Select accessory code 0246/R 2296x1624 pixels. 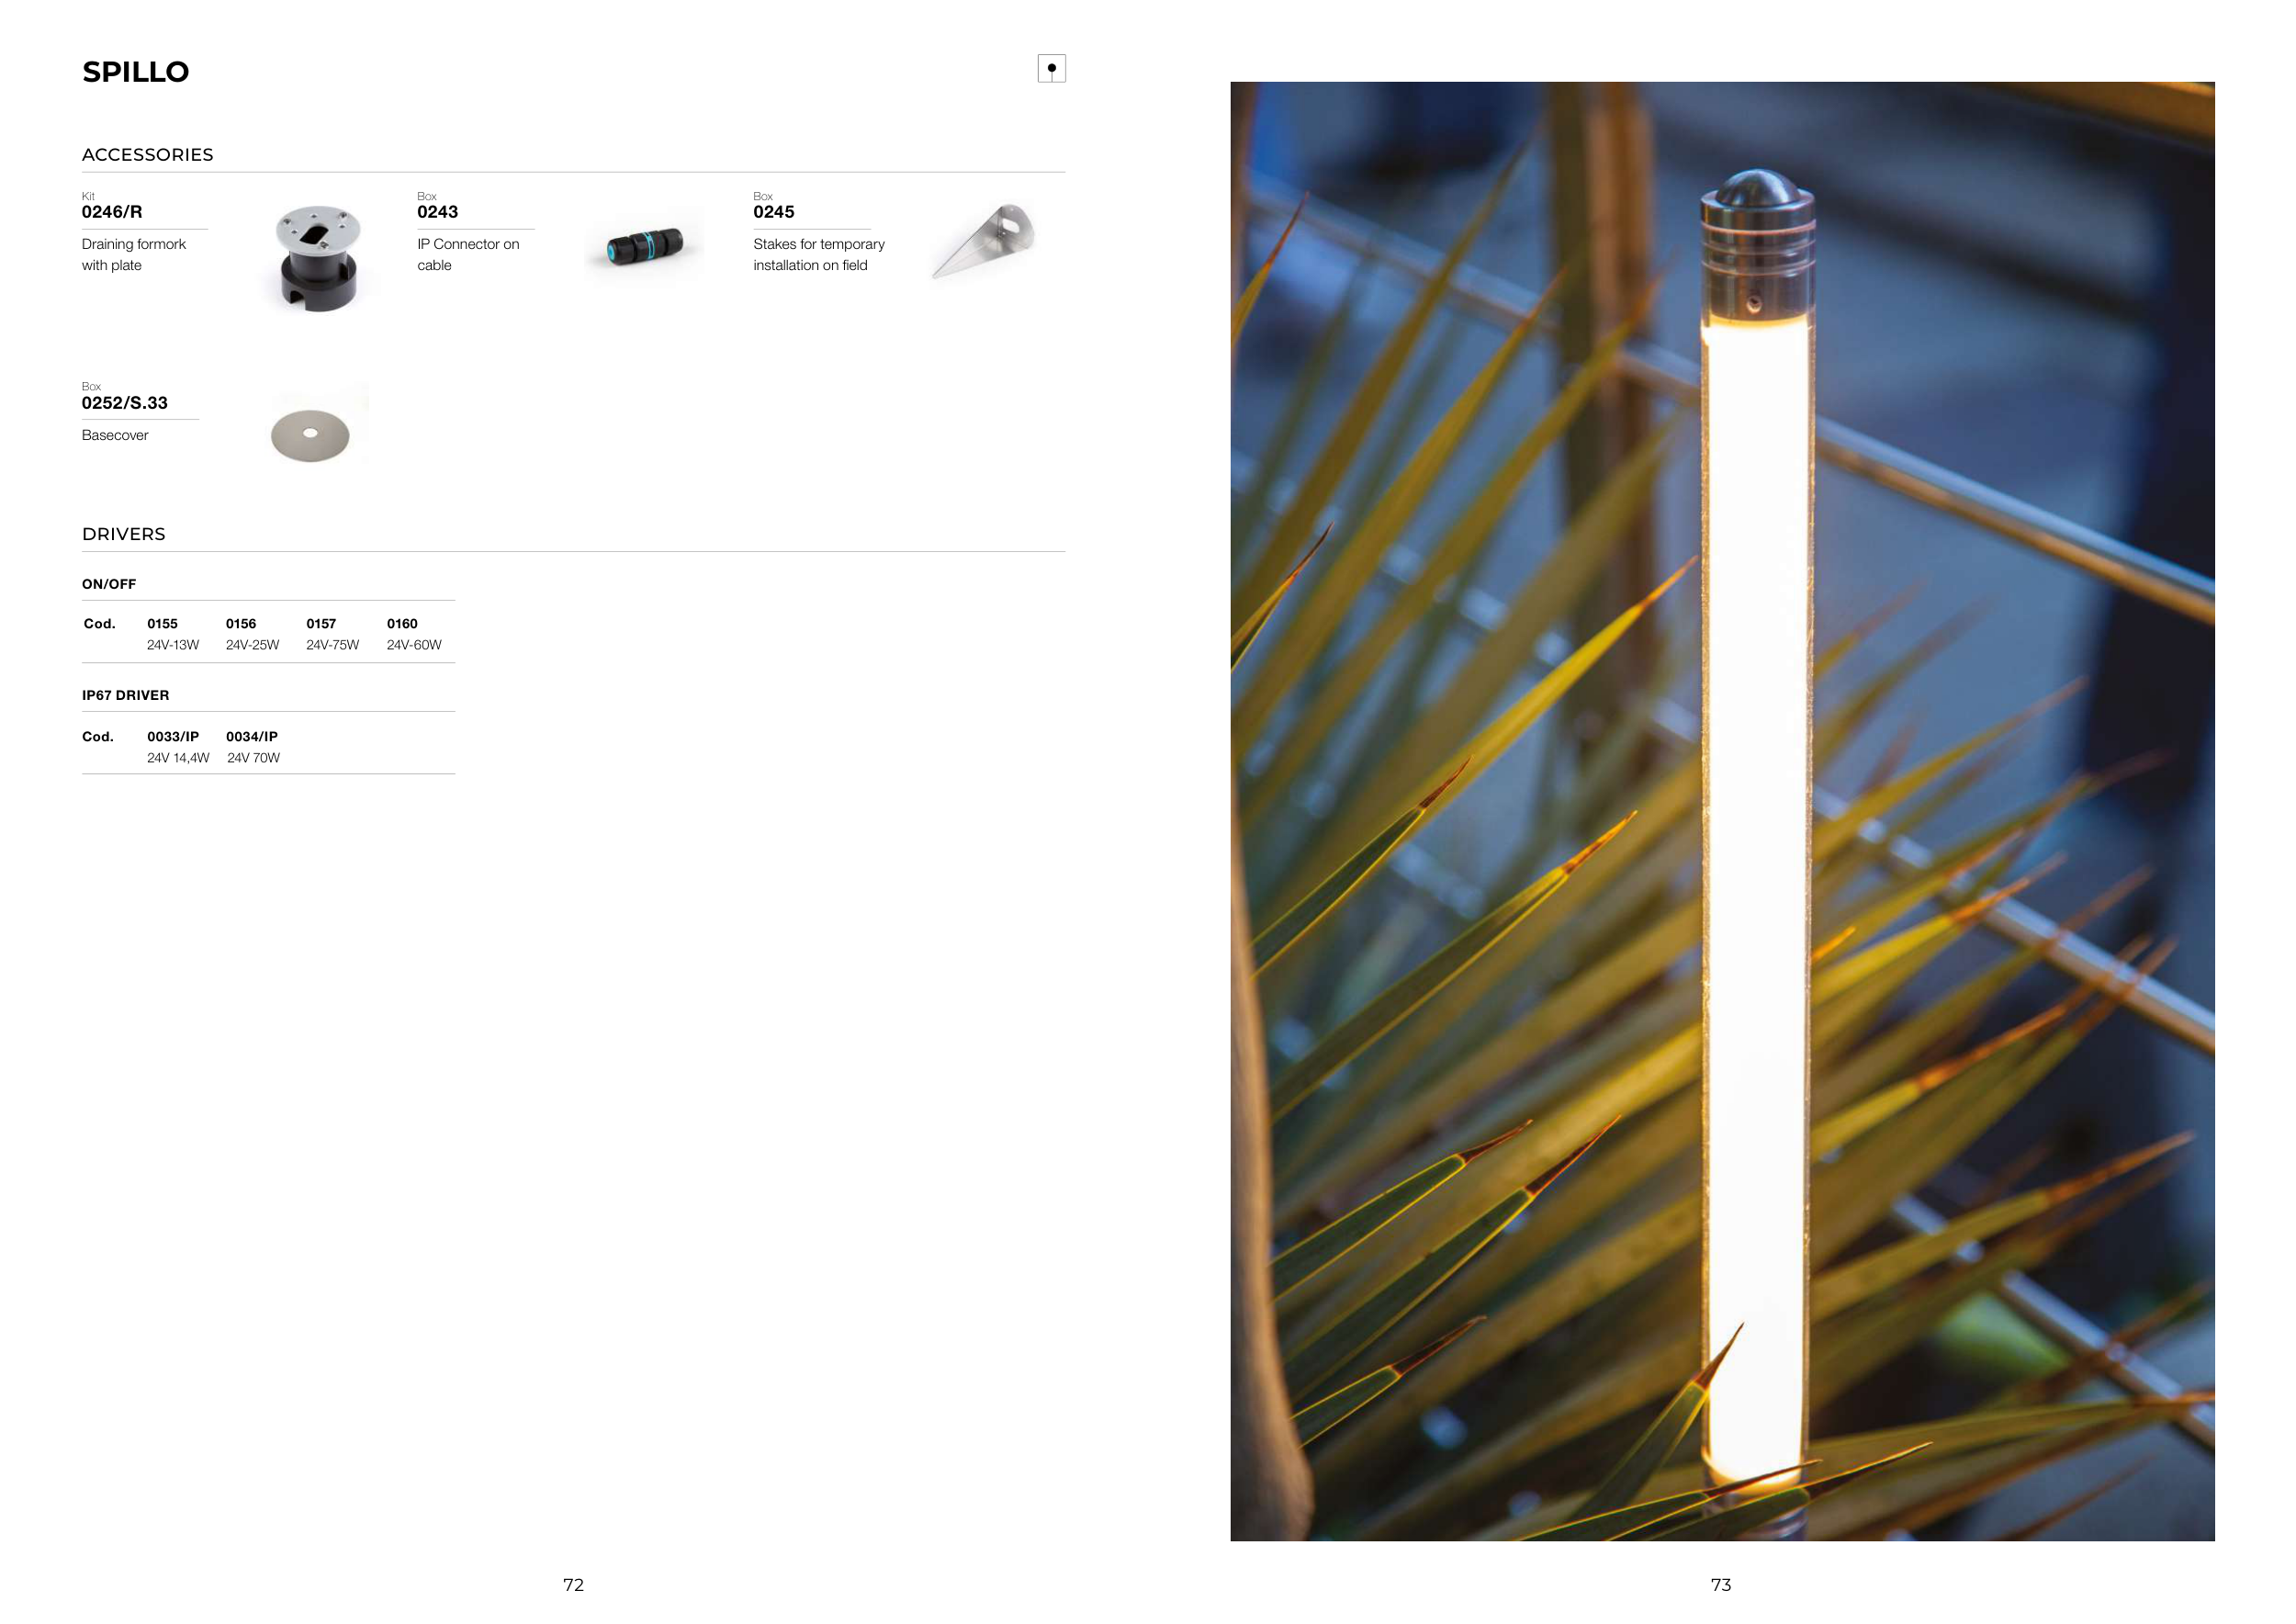[x=112, y=212]
